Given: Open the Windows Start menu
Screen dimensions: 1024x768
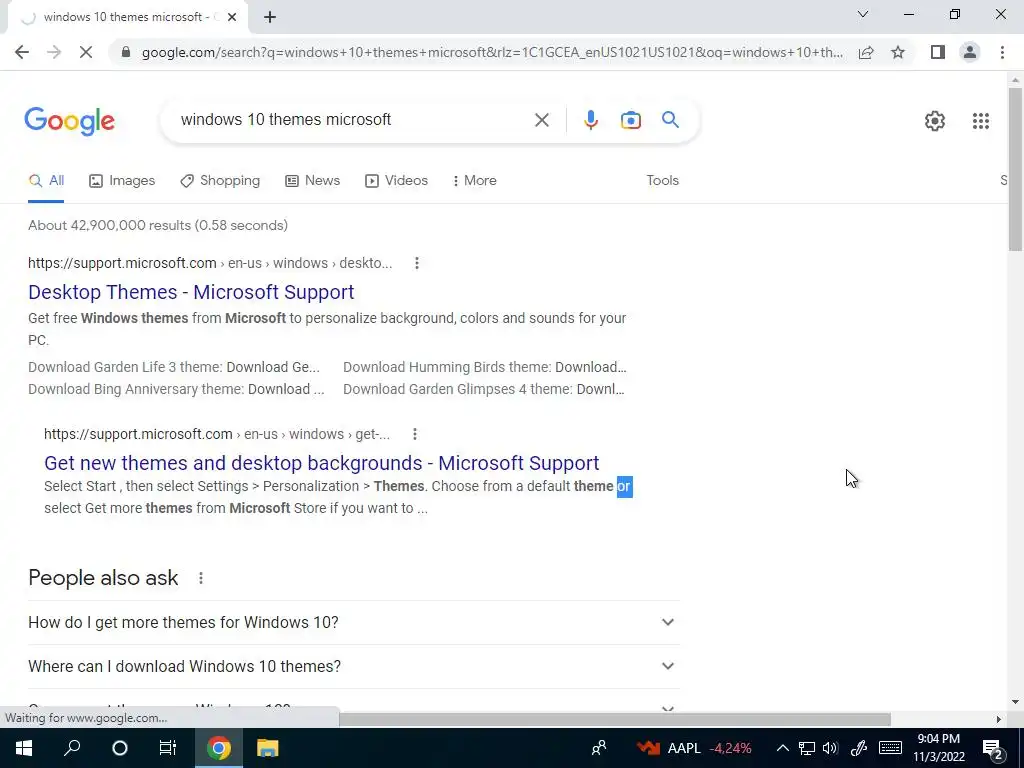Looking at the screenshot, I should click(24, 748).
